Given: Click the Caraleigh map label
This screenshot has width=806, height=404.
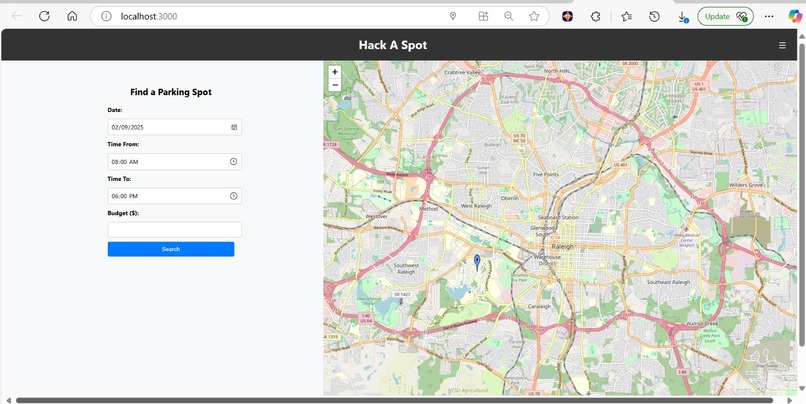Looking at the screenshot, I should [539, 306].
